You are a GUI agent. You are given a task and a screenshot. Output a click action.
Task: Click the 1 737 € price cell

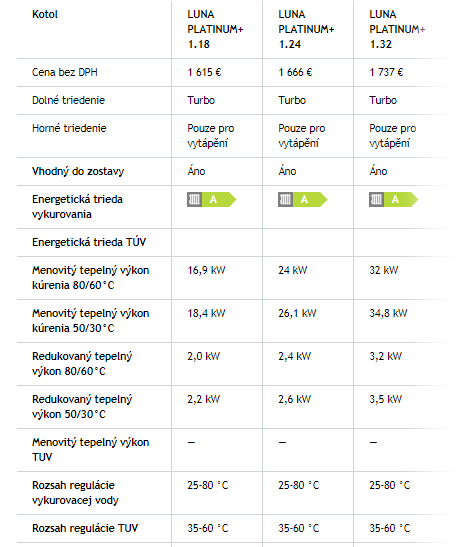[x=386, y=72]
